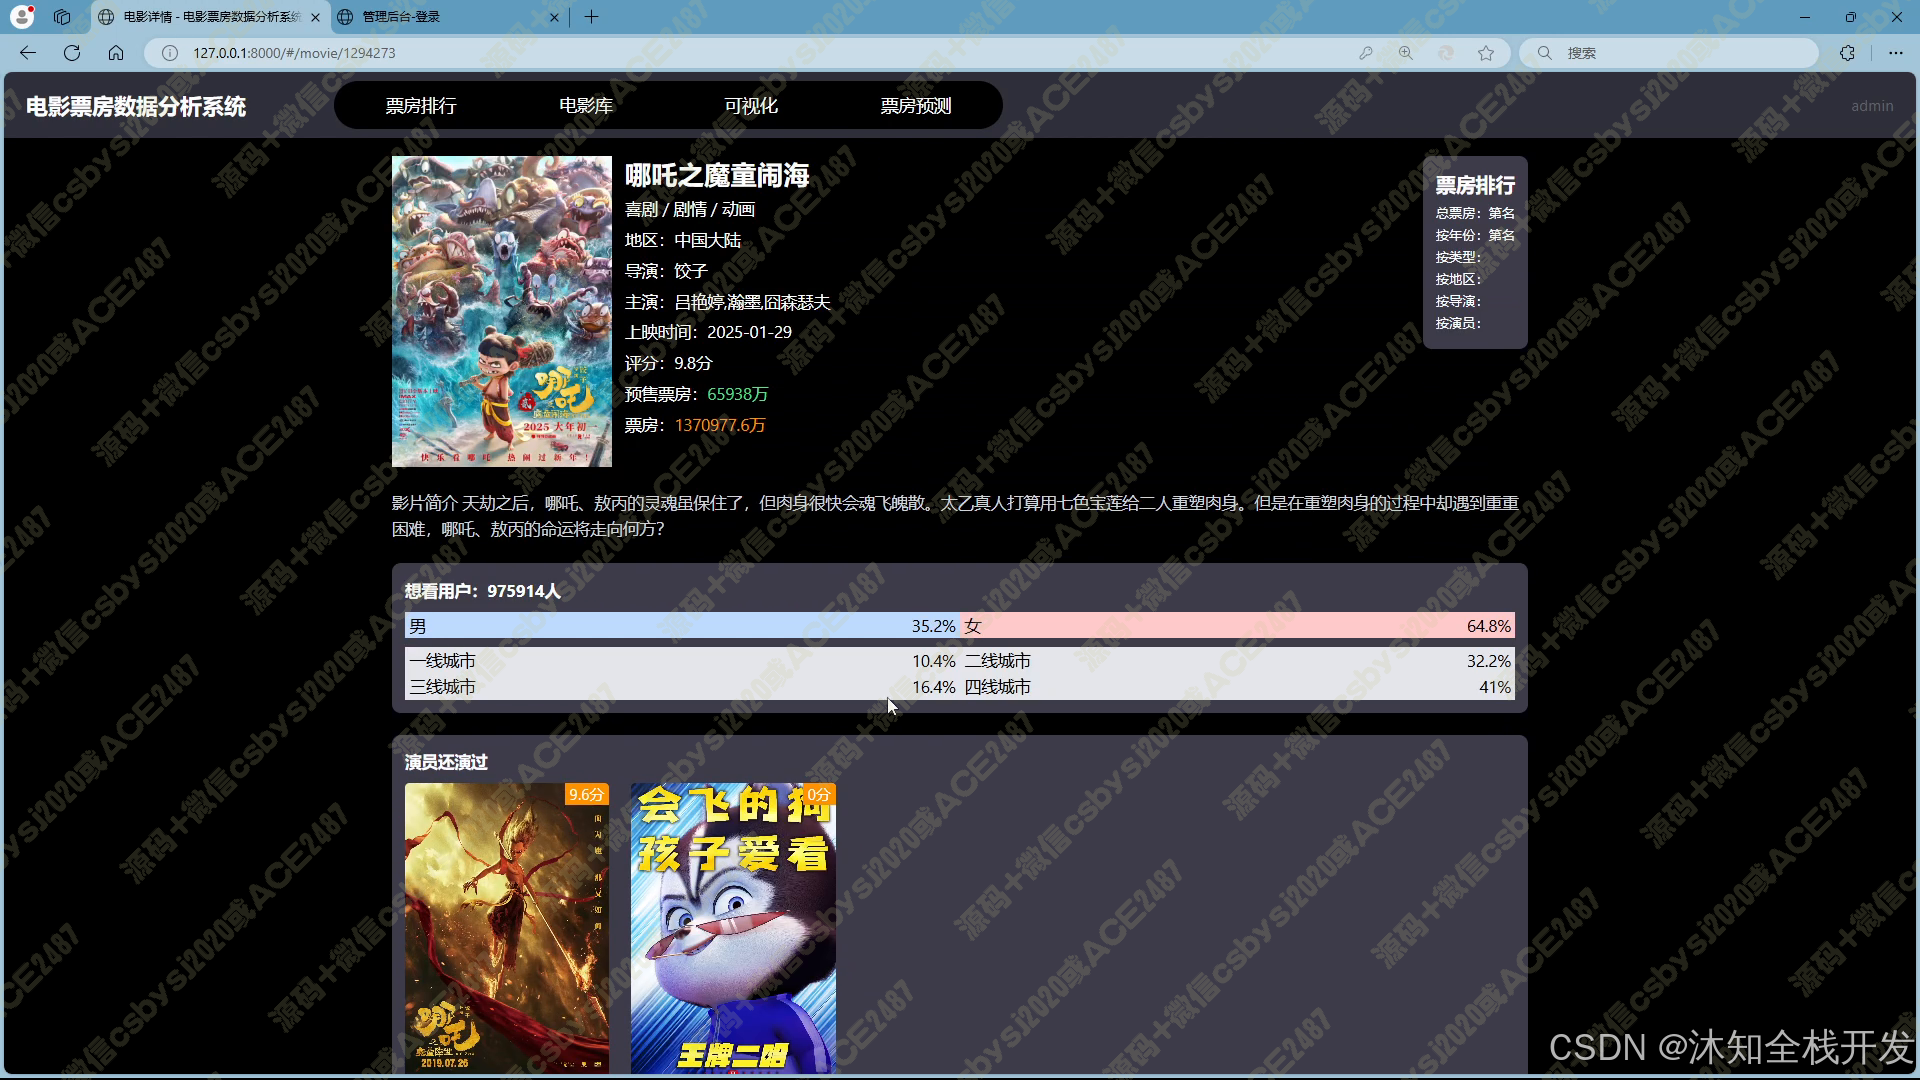Click the browser back arrow
Image resolution: width=1920 pixels, height=1080 pixels.
[28, 53]
